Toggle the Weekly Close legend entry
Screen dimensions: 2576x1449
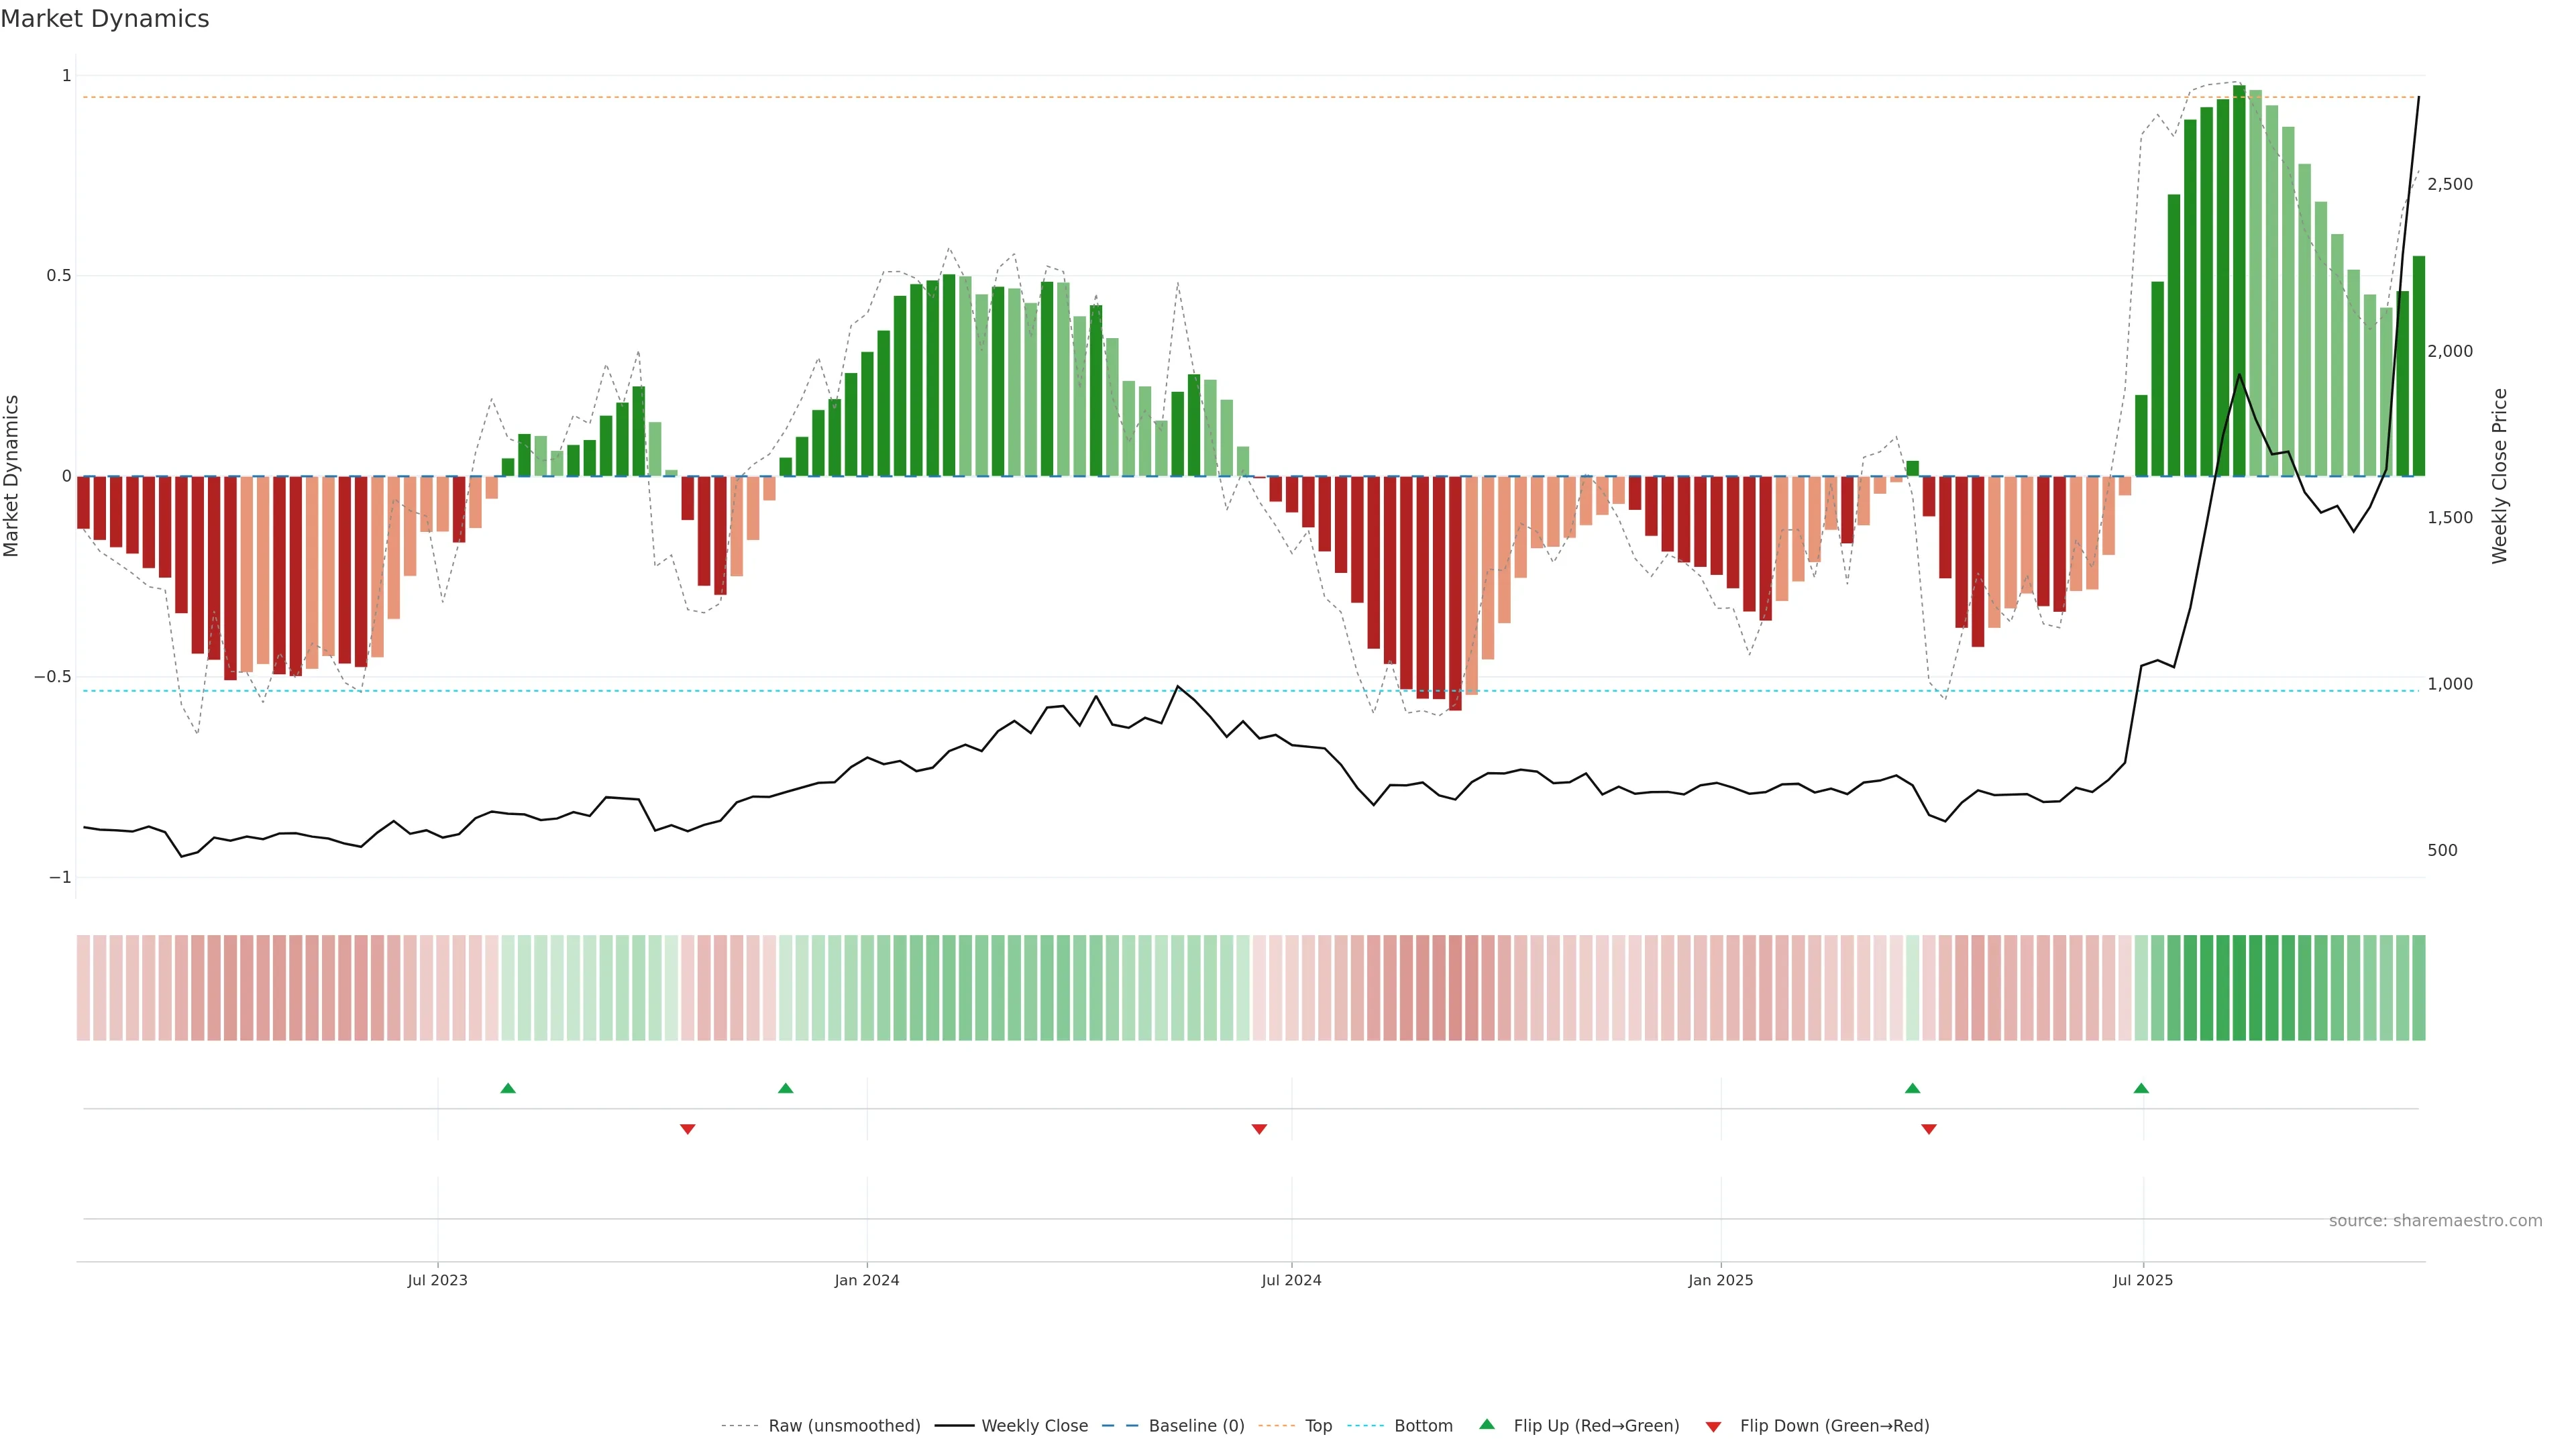1034,1425
